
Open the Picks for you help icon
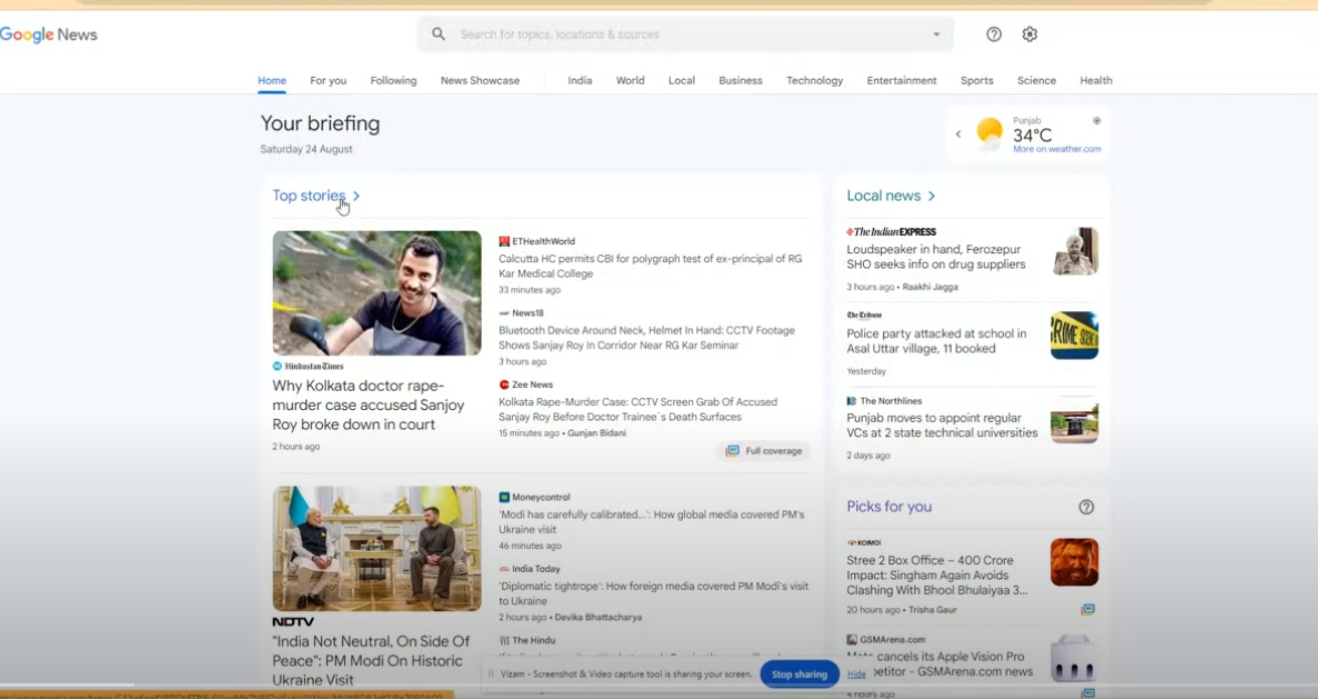point(1086,507)
